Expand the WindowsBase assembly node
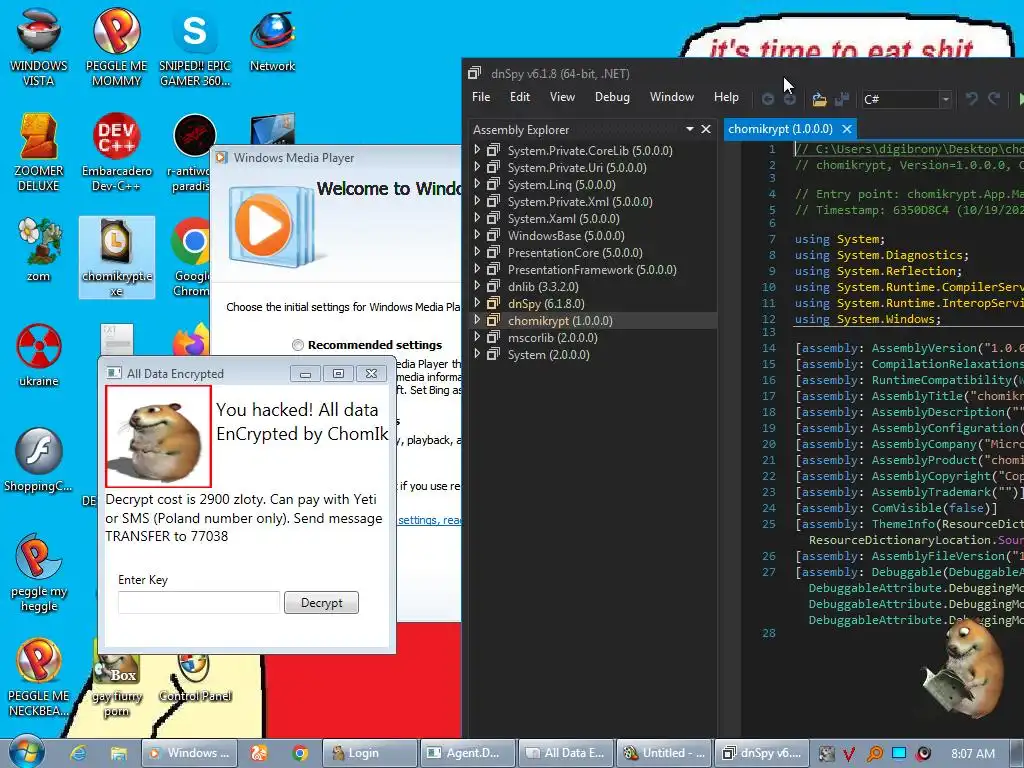The width and height of the screenshot is (1024, 768). point(477,235)
